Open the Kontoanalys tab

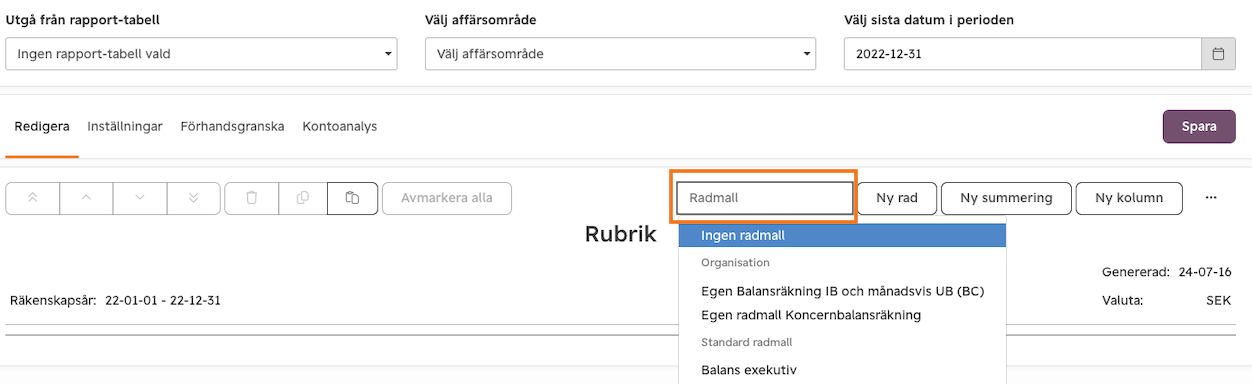340,126
